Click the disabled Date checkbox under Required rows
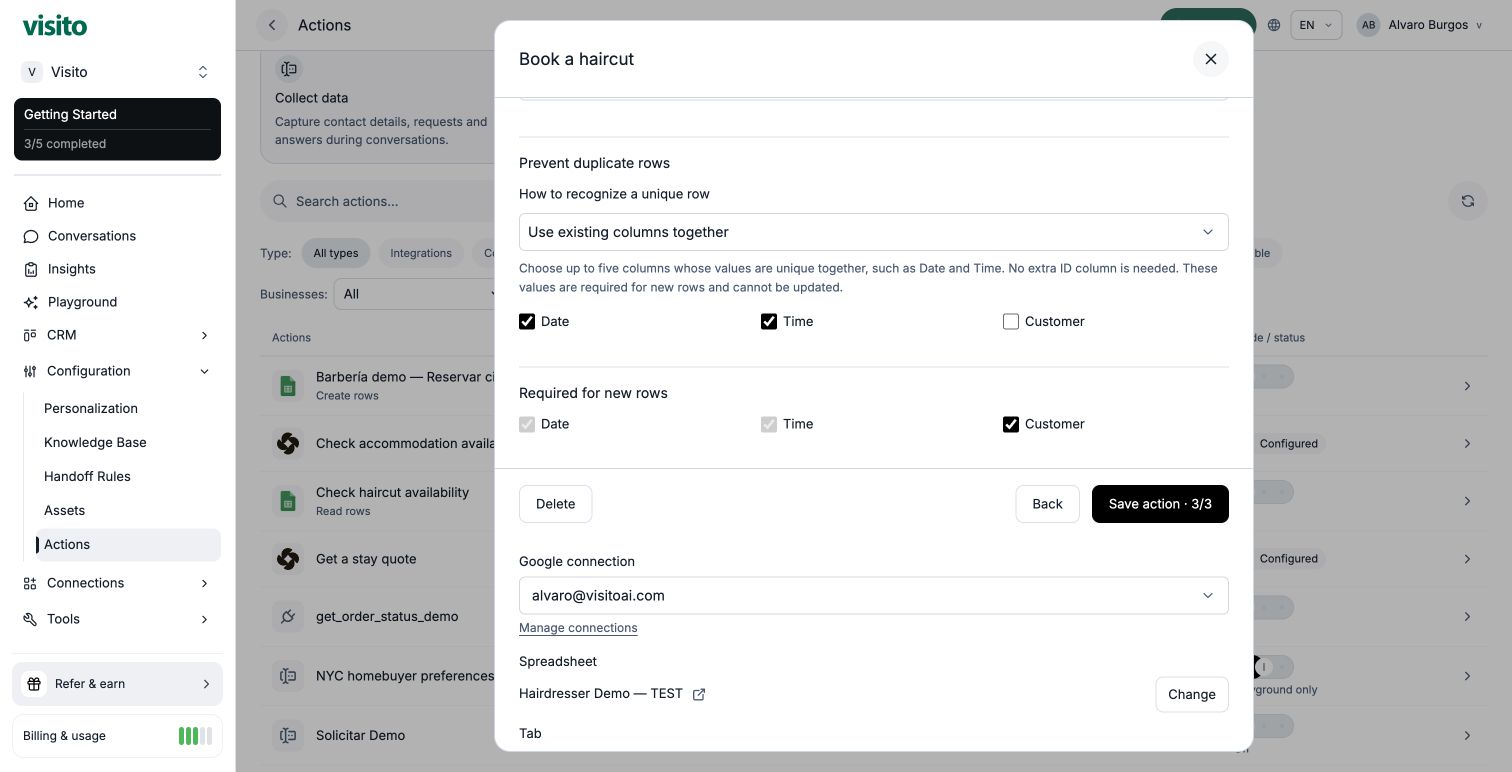Viewport: 1512px width, 772px height. (x=527, y=424)
